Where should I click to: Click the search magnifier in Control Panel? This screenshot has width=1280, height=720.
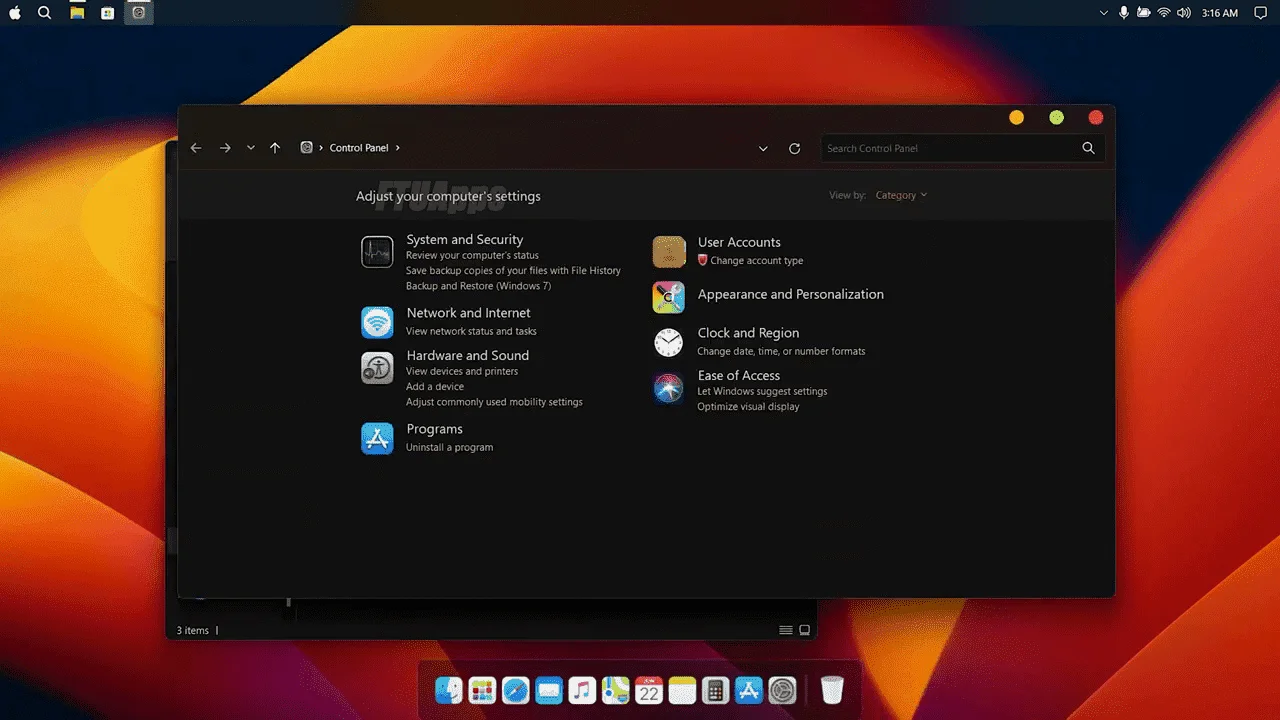coord(1088,148)
